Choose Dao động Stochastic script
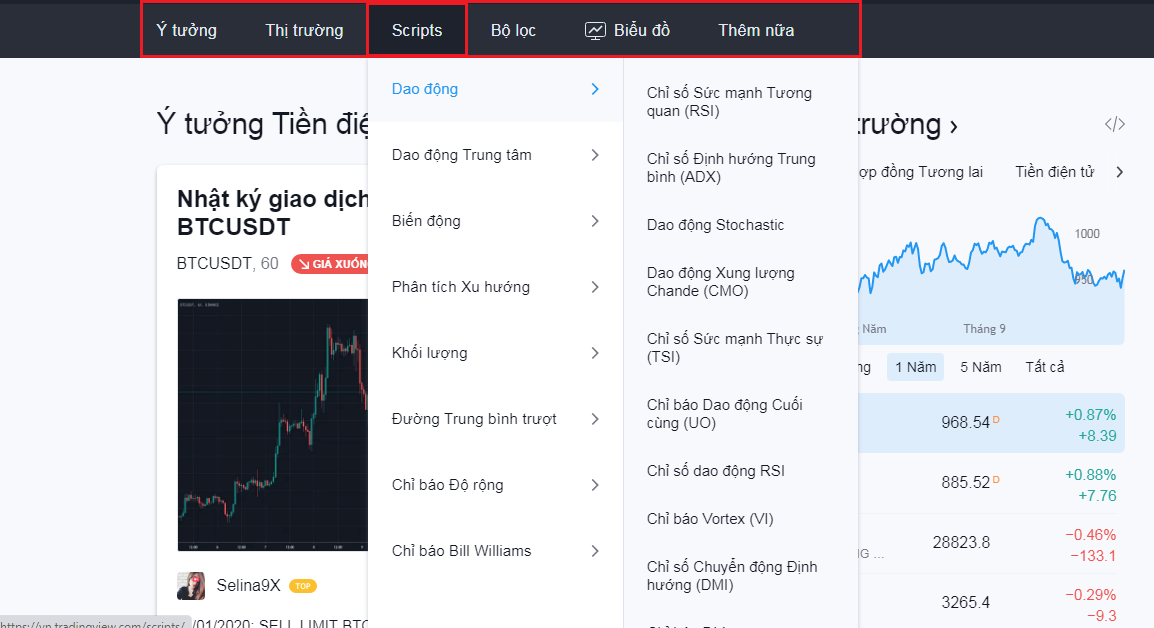 pos(715,225)
